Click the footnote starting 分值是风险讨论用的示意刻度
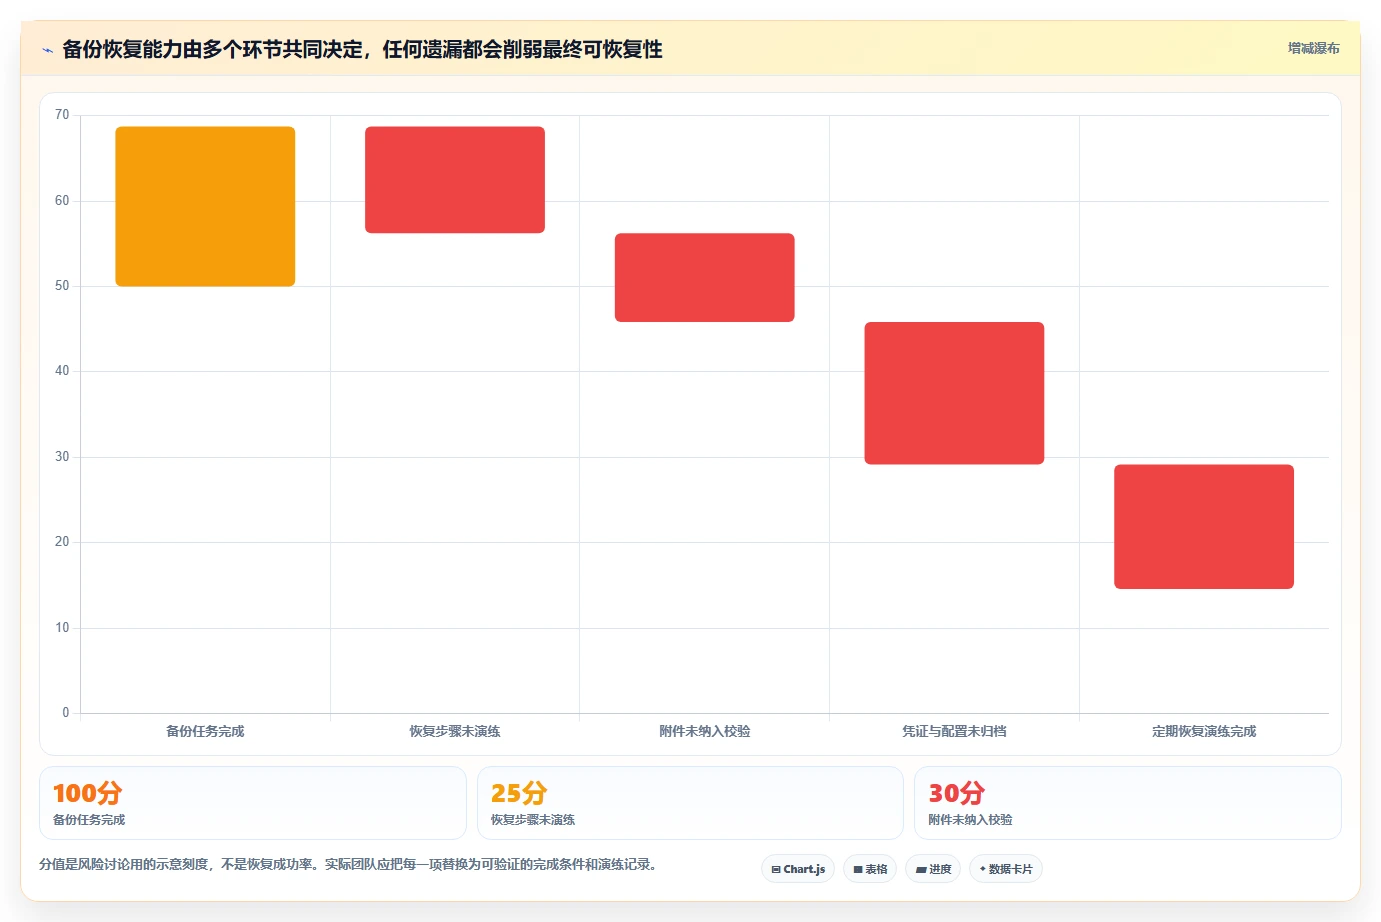Screen dimensions: 1381x922 [x=348, y=864]
